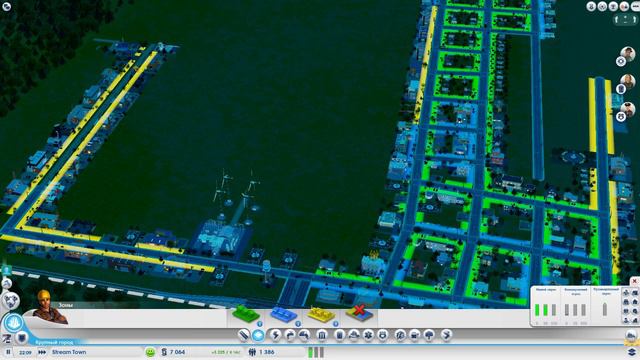The image size is (640, 360).
Task: Click the city name Stream Town
Action: pyautogui.click(x=69, y=352)
